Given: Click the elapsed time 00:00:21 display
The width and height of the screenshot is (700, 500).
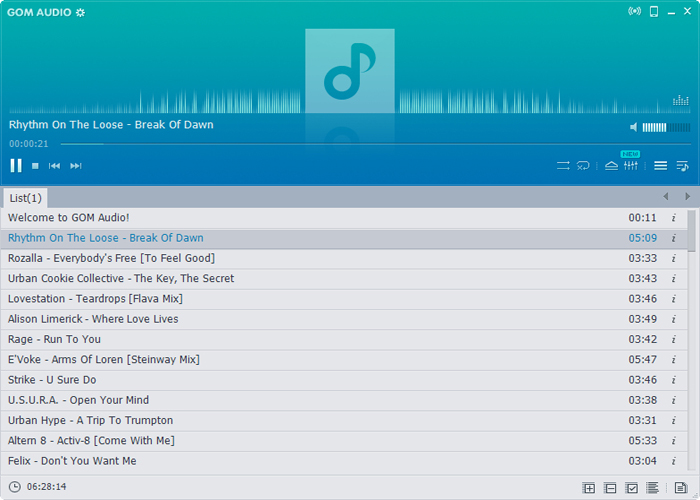Looking at the screenshot, I should point(29,144).
